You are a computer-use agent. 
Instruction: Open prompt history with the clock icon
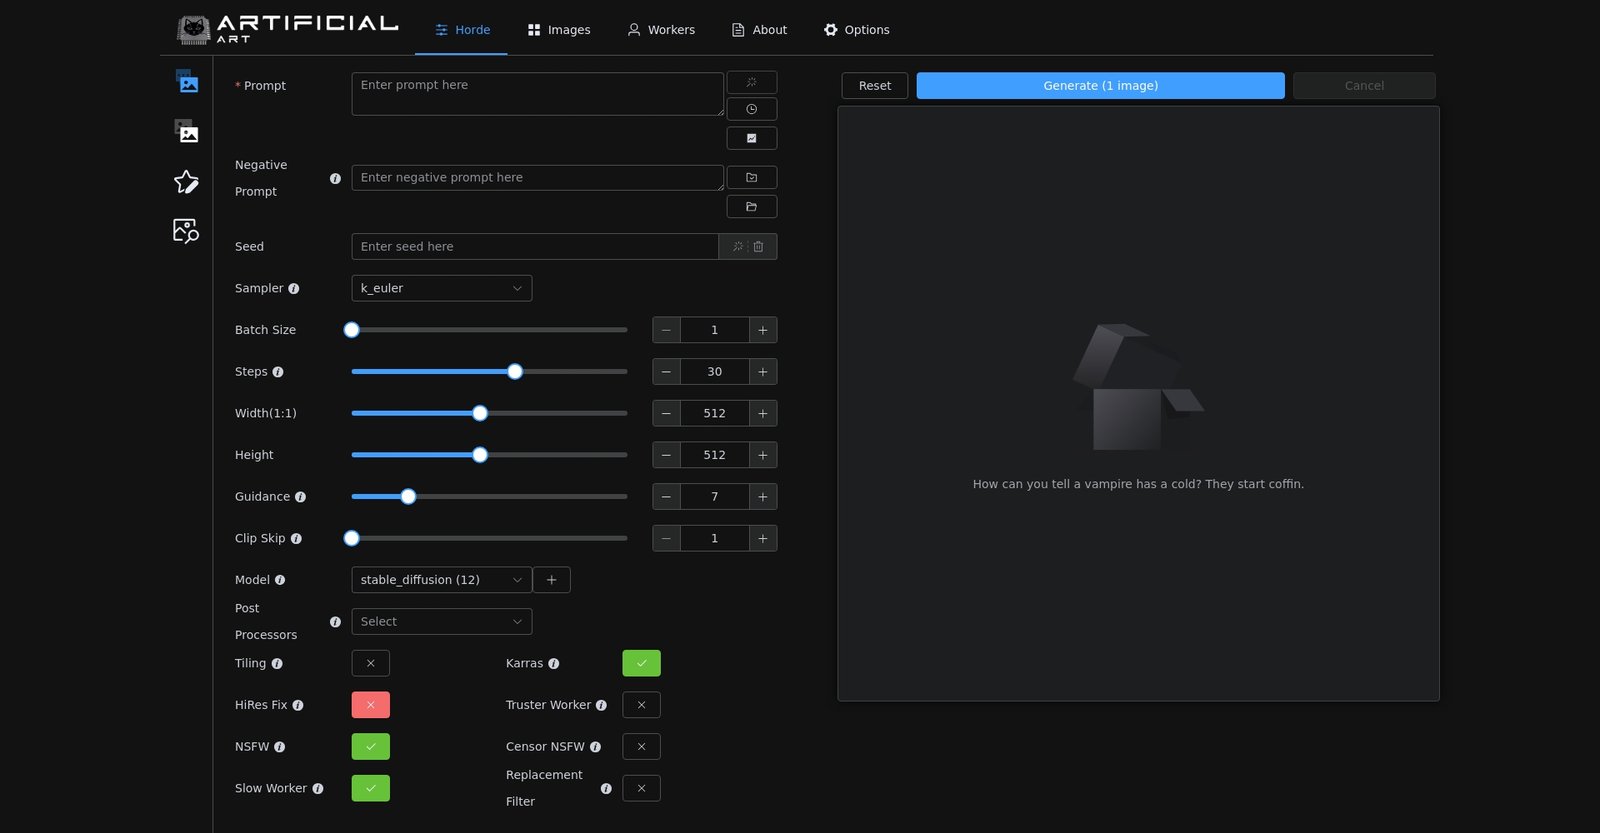(x=751, y=109)
